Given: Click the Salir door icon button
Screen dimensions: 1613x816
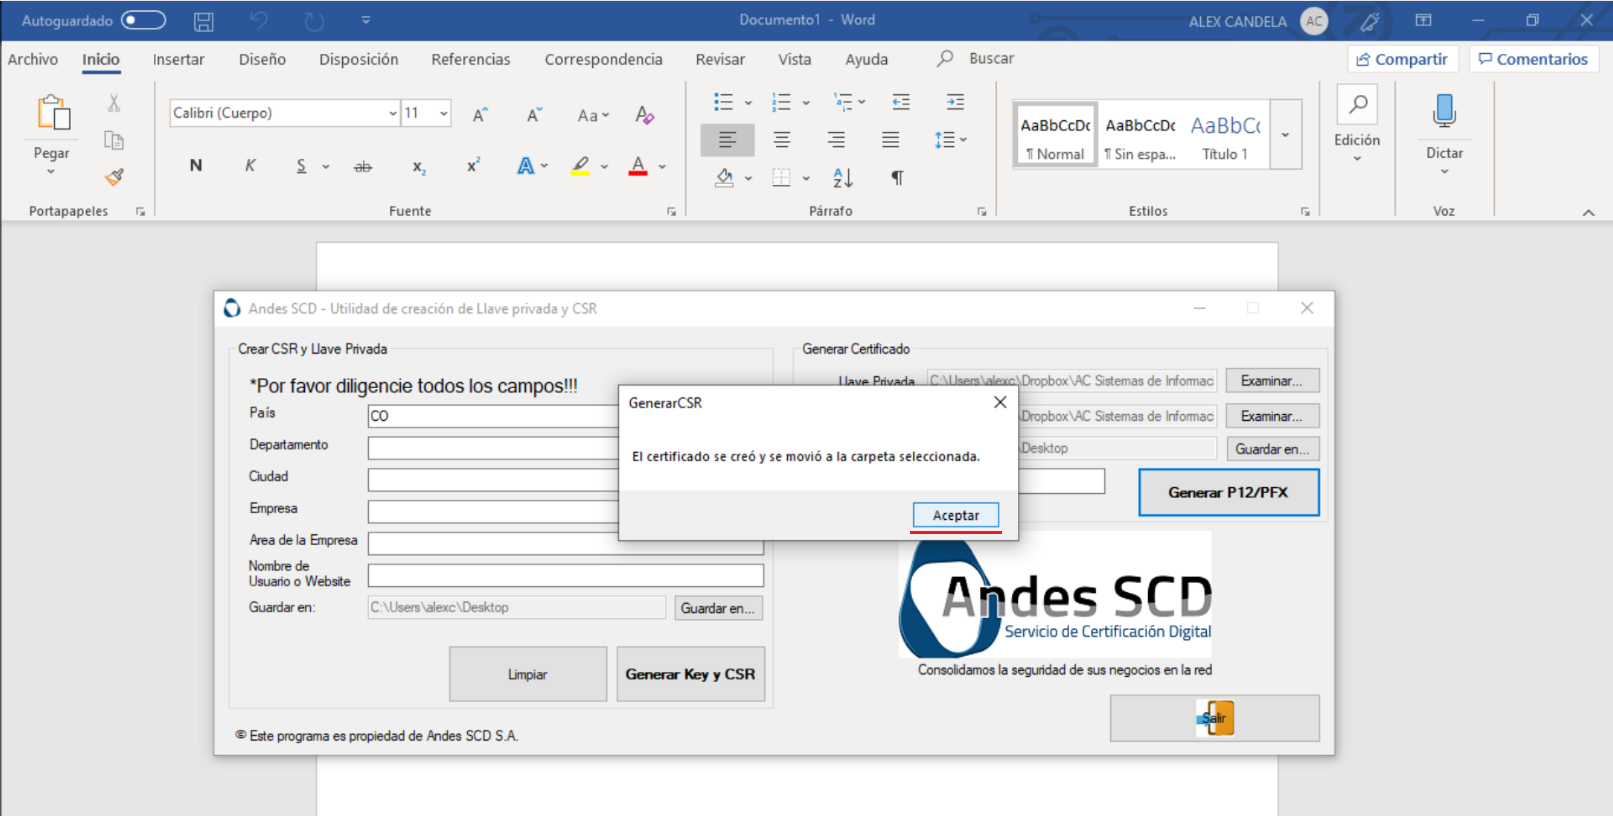Looking at the screenshot, I should click(1215, 718).
